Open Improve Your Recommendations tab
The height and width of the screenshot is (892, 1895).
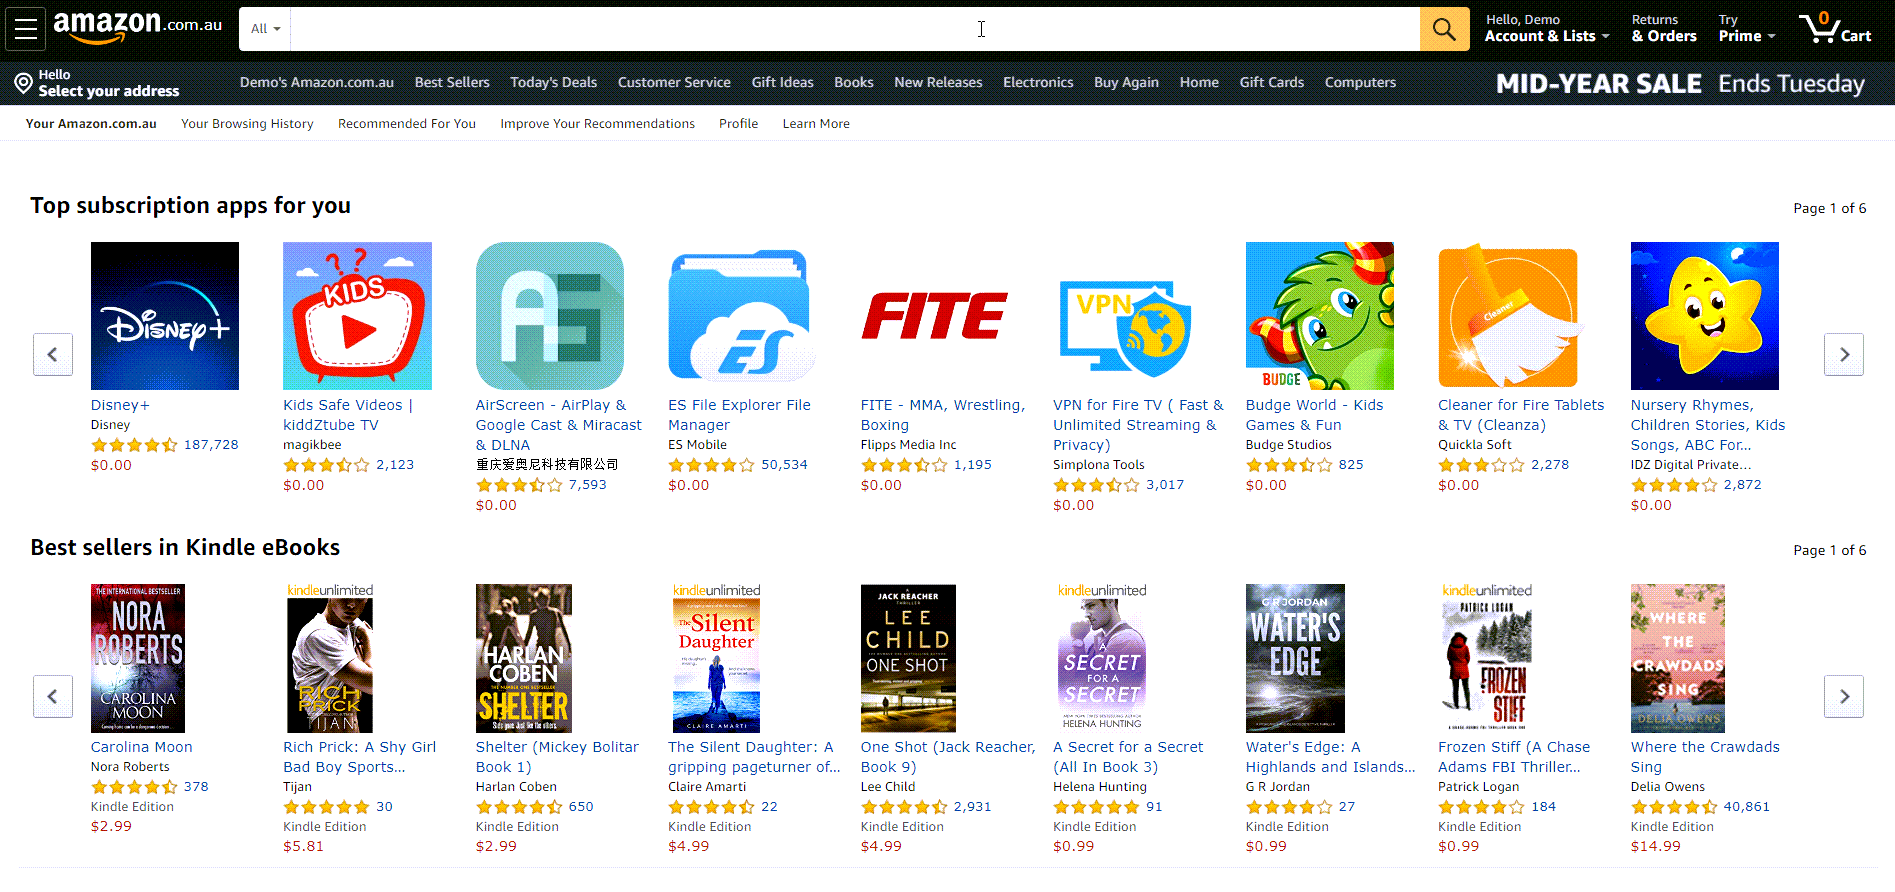597,124
